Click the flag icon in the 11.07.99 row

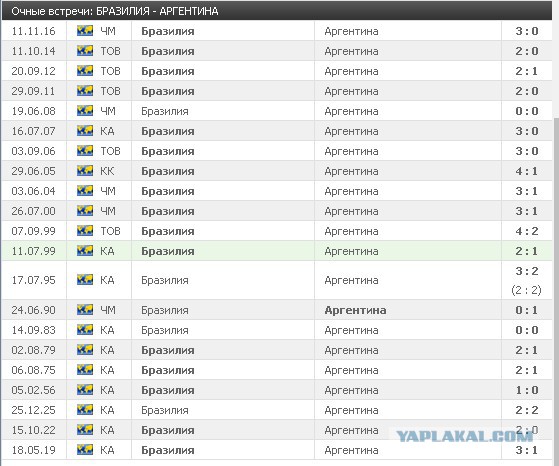[85, 251]
